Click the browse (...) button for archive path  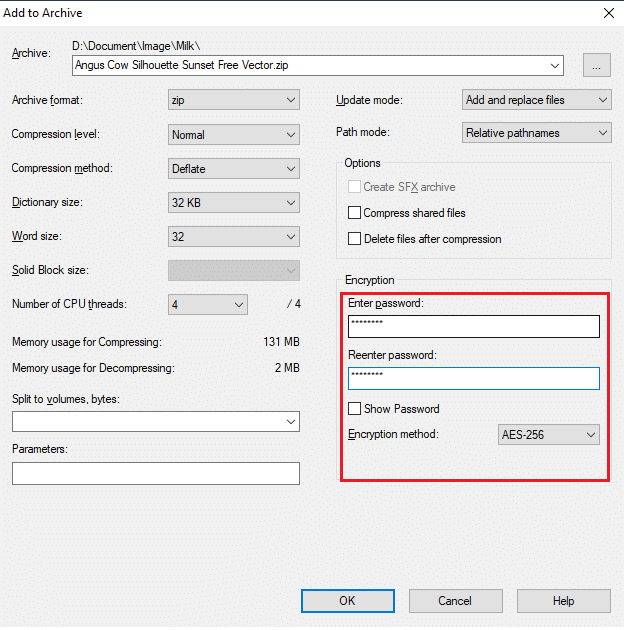coord(597,66)
